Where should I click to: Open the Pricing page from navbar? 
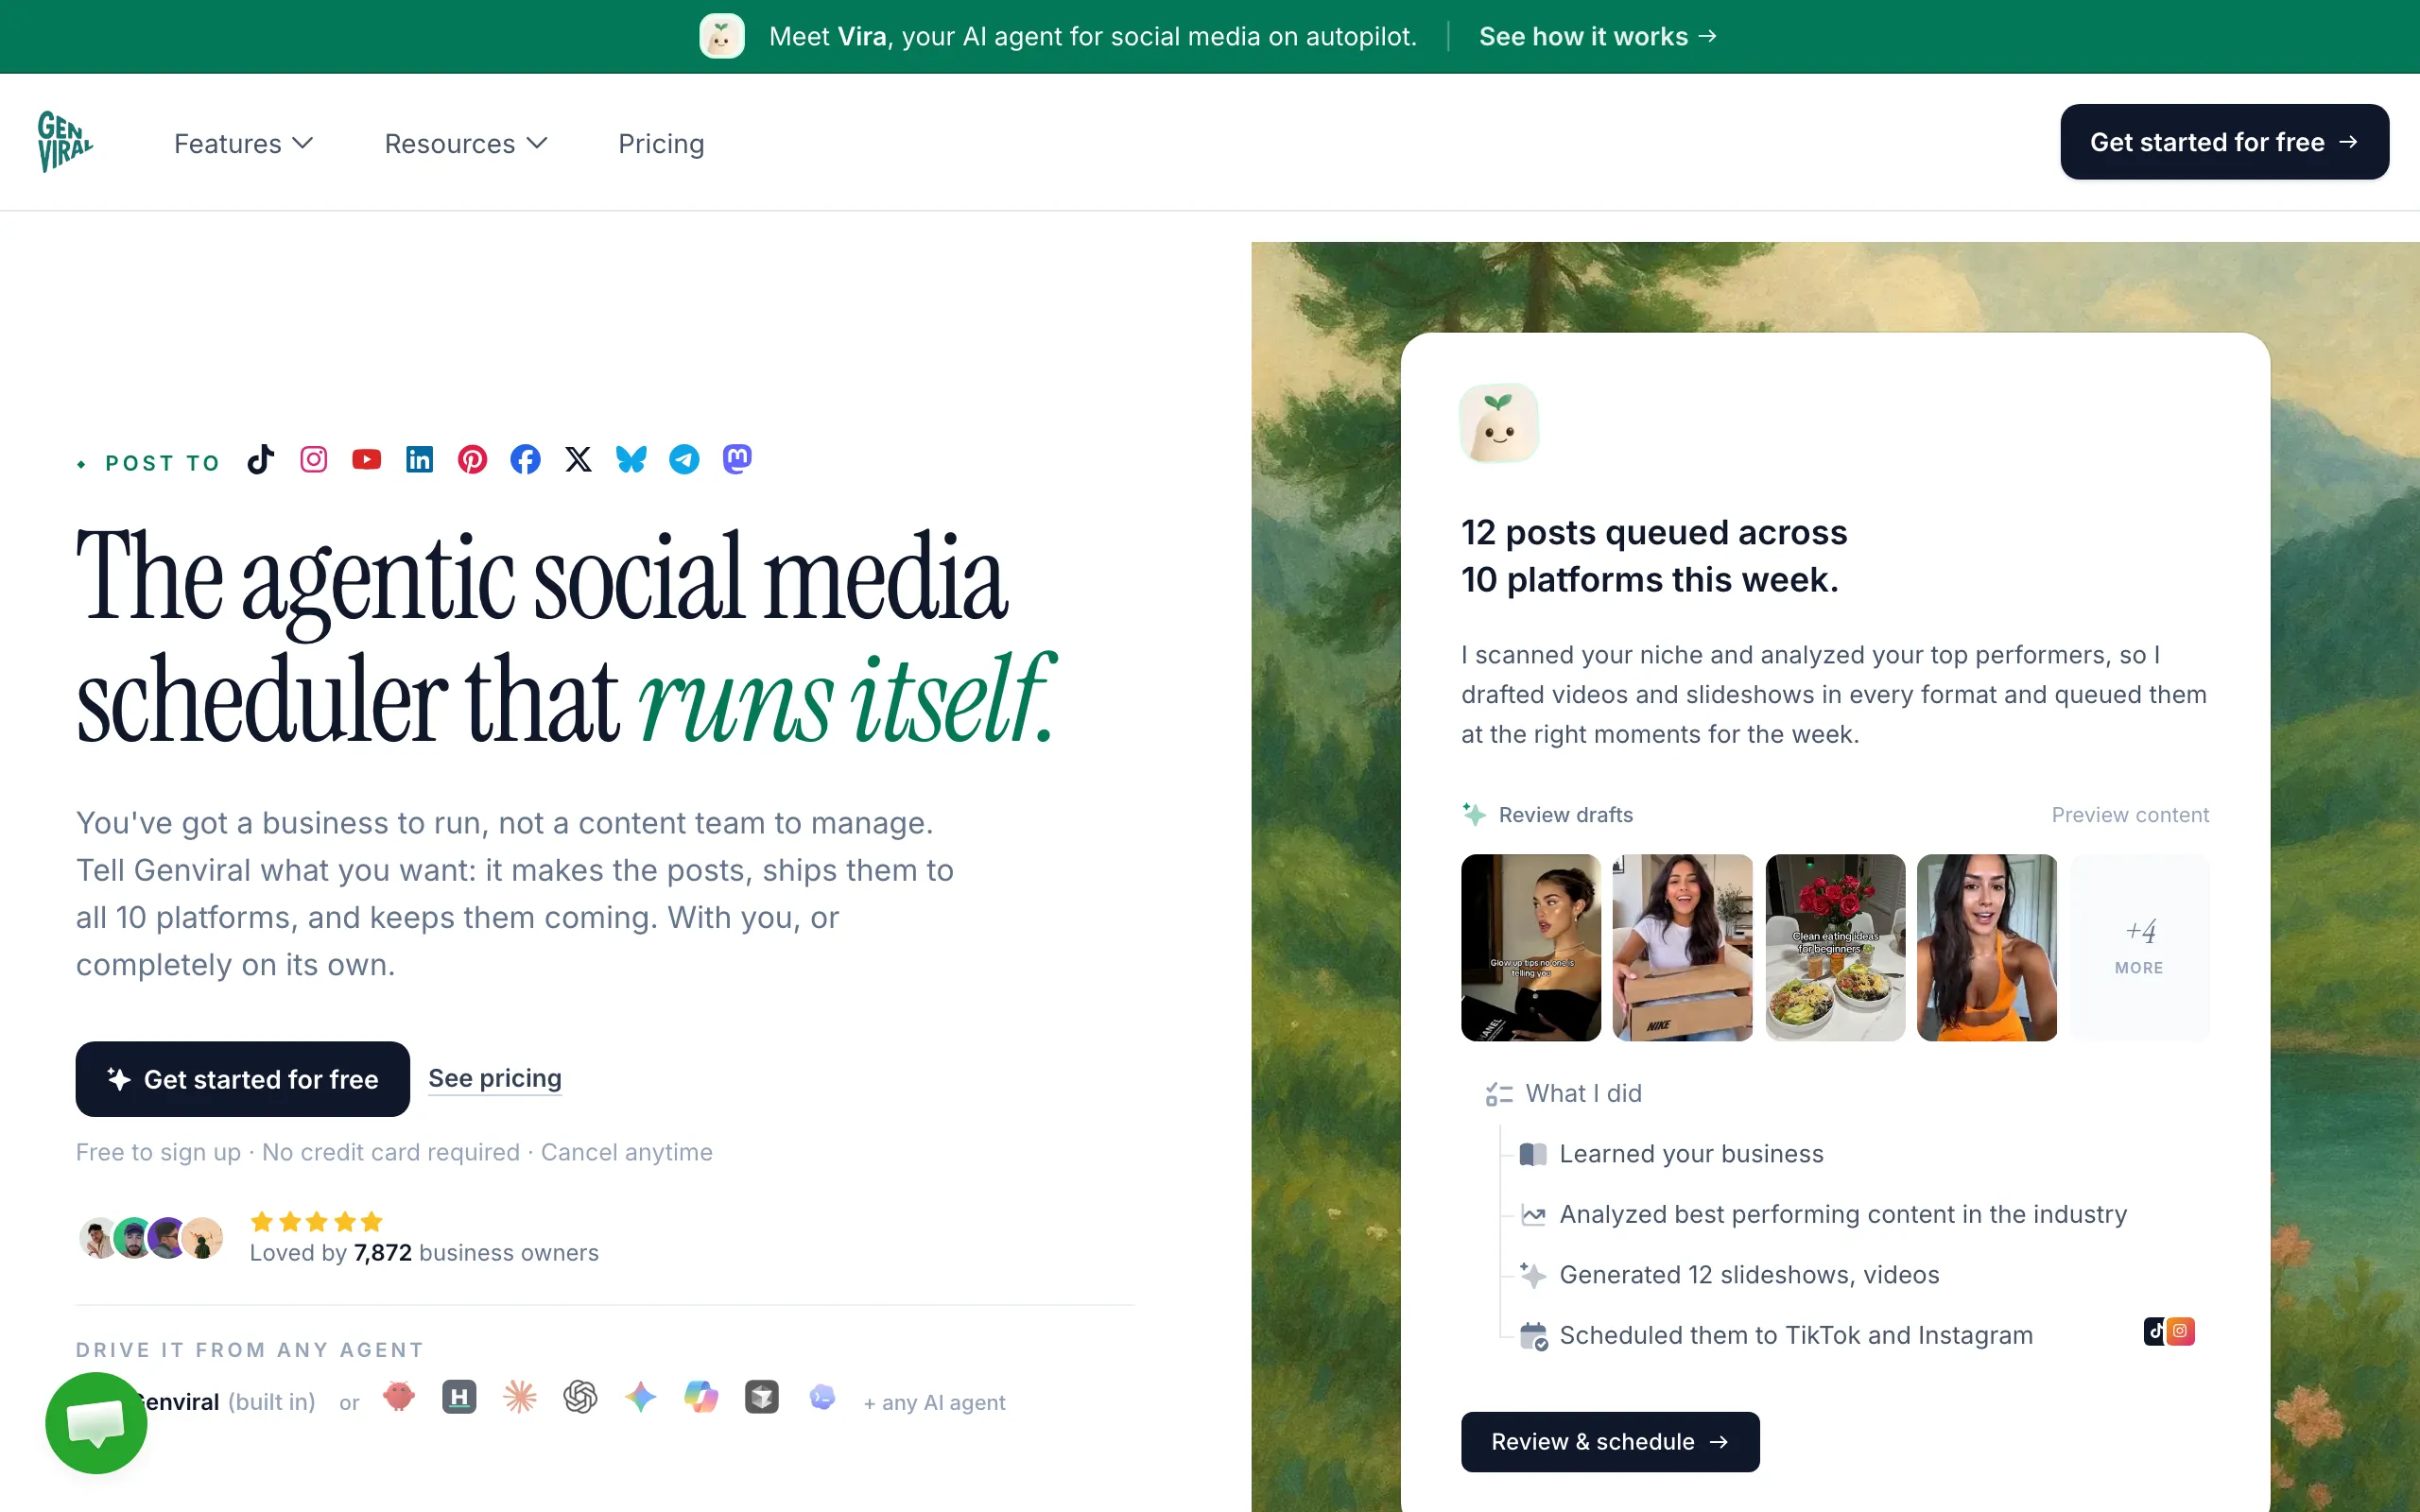pos(661,144)
